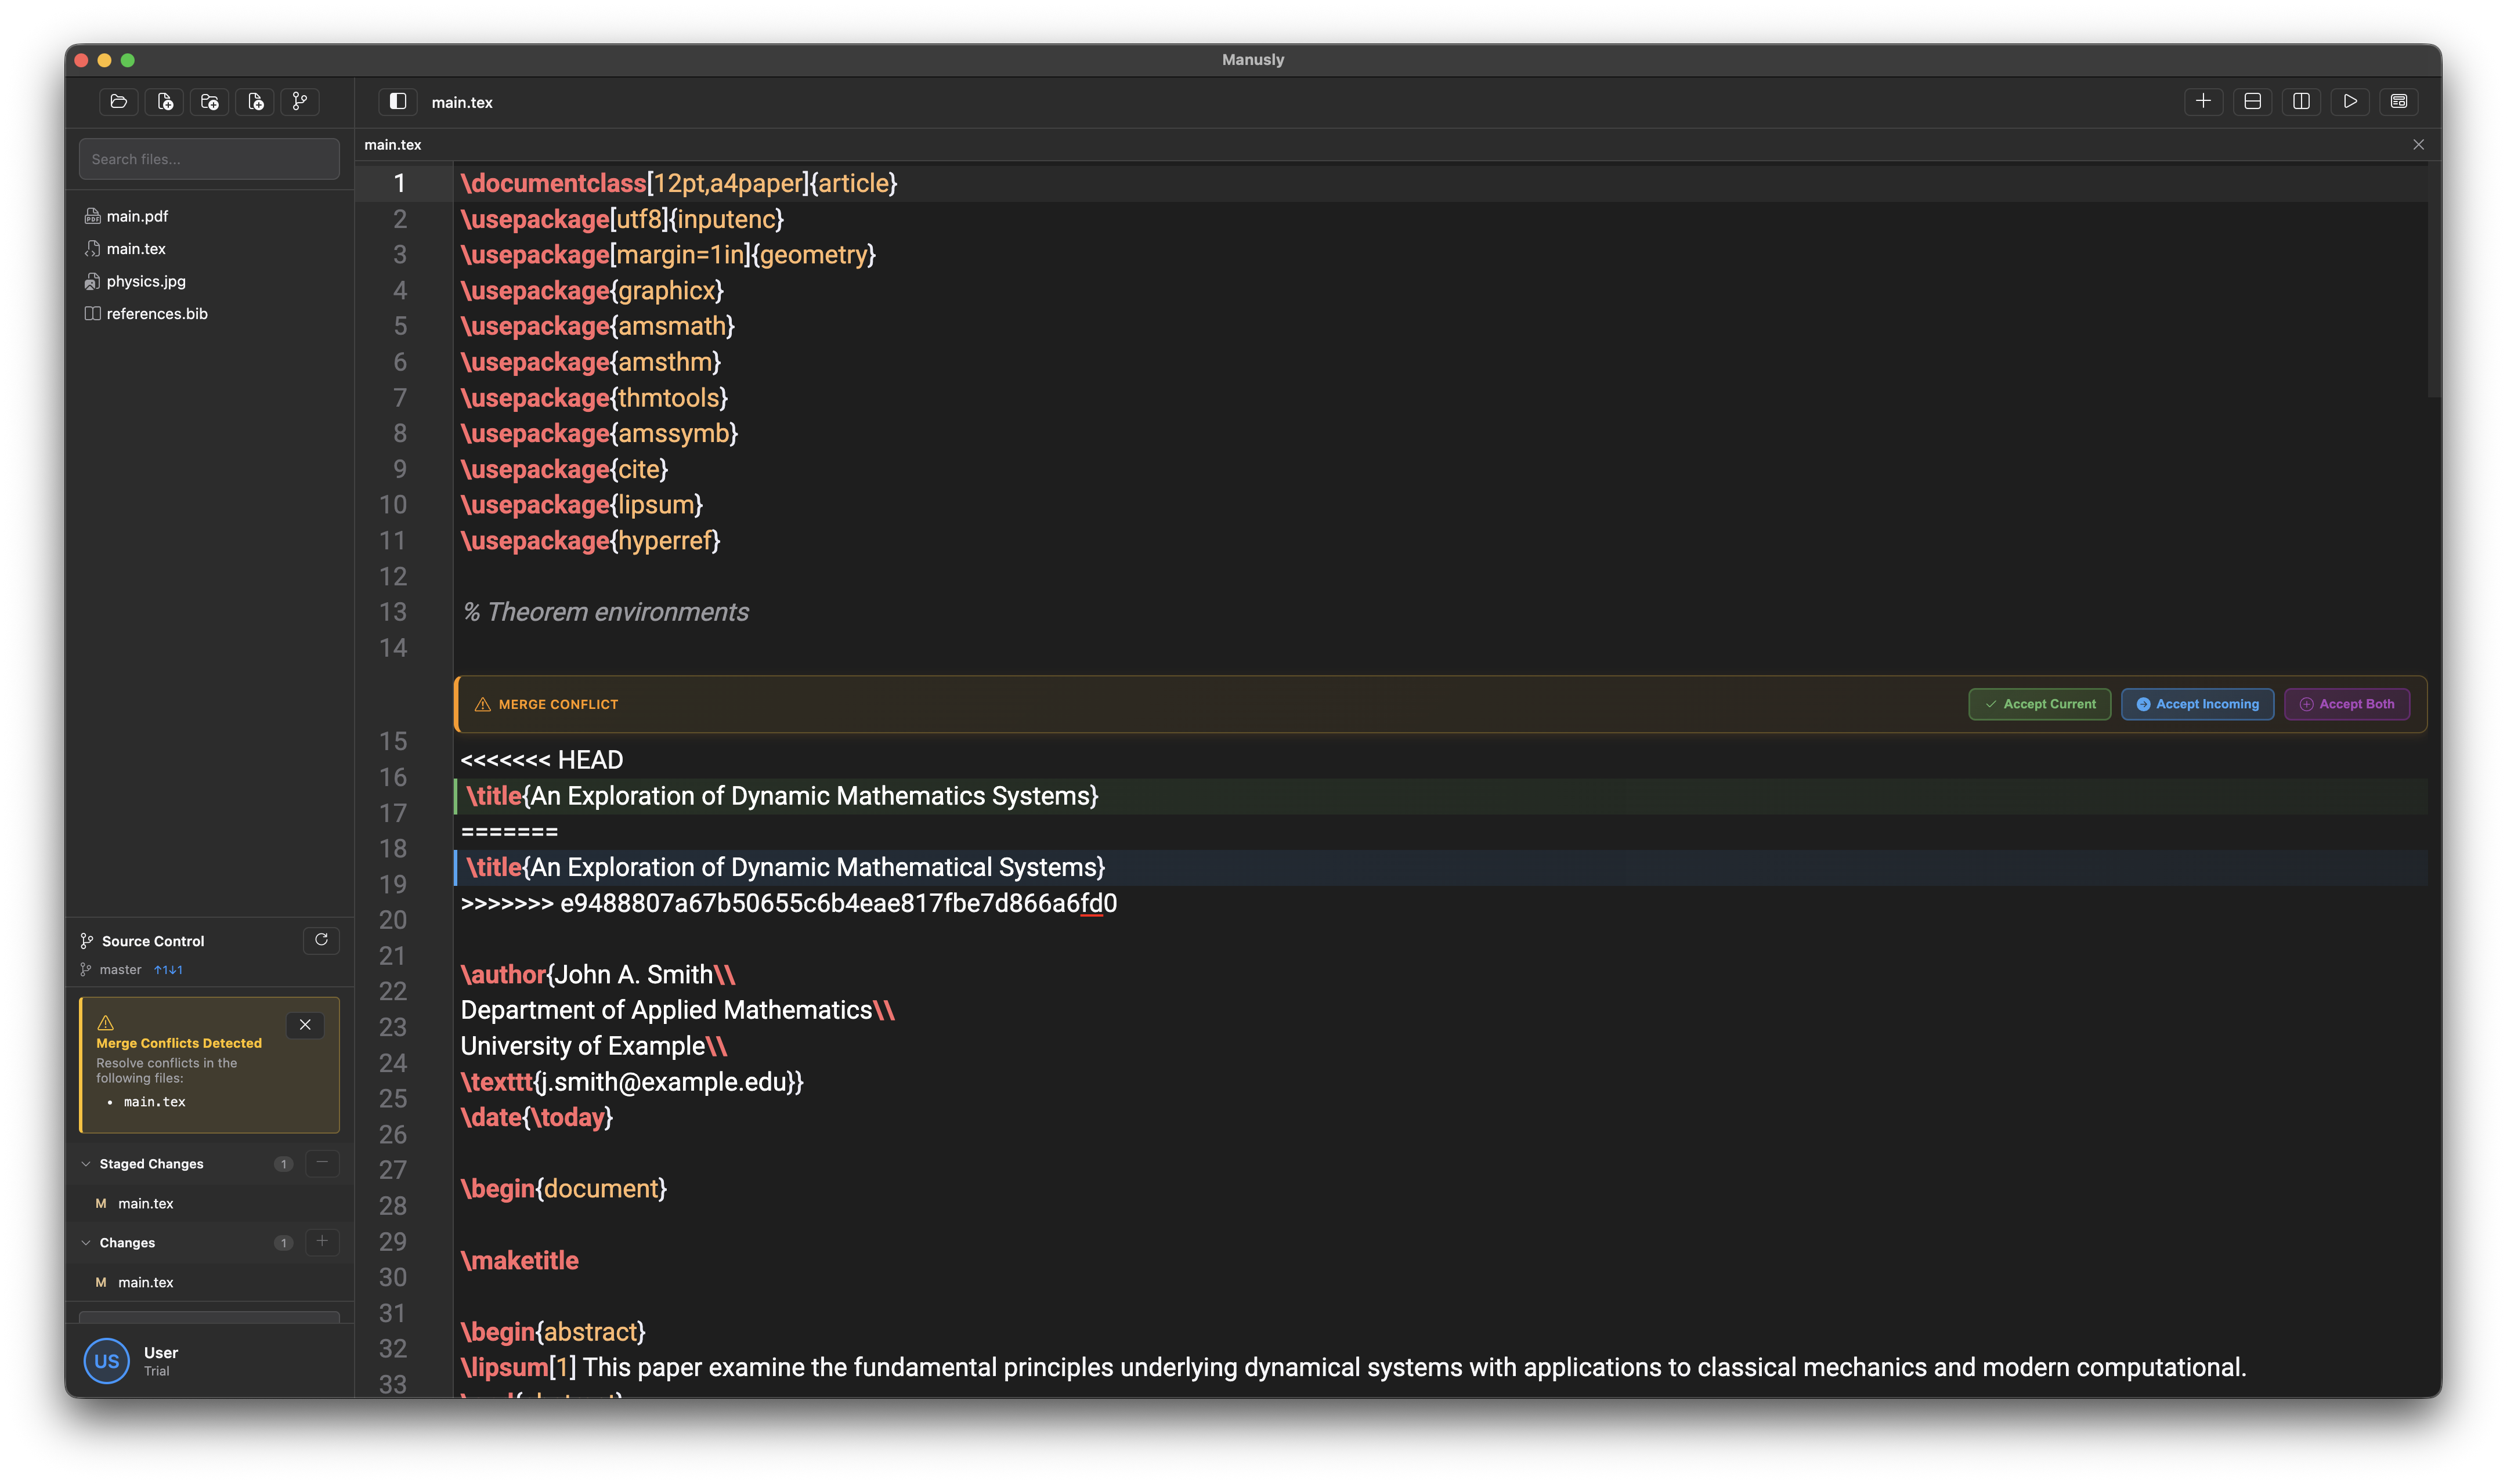Compile the document with the play icon
The image size is (2507, 1484).
tap(2351, 101)
